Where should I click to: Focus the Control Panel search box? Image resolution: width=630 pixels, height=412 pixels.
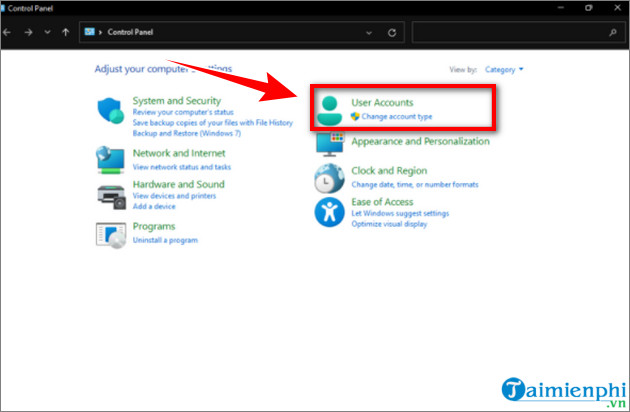pos(518,33)
